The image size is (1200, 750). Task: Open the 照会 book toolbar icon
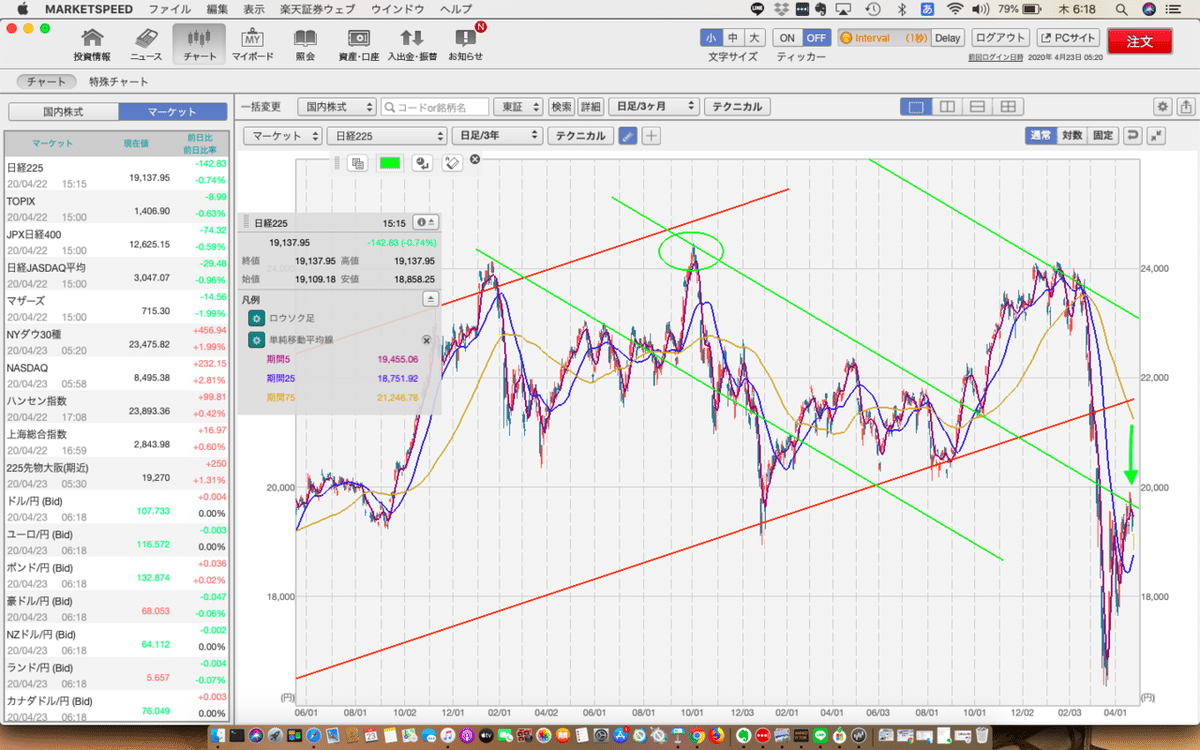(305, 44)
